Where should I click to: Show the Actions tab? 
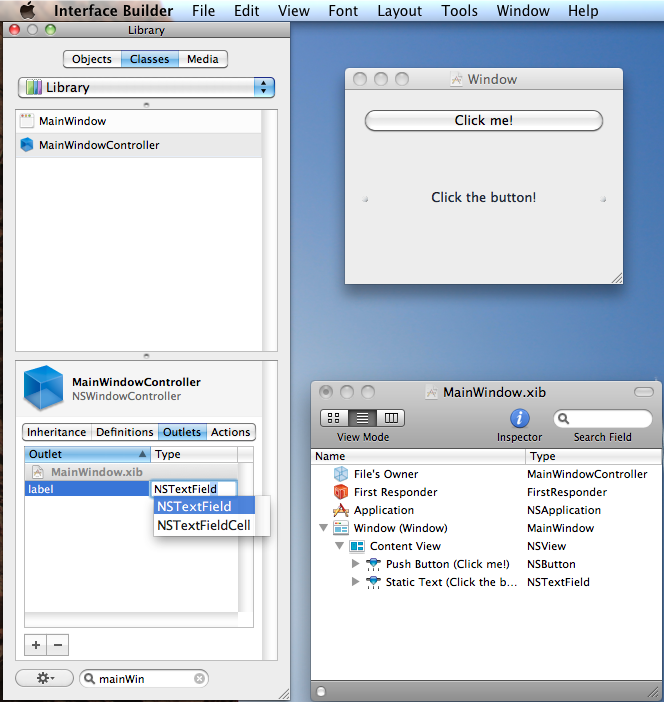(x=231, y=432)
